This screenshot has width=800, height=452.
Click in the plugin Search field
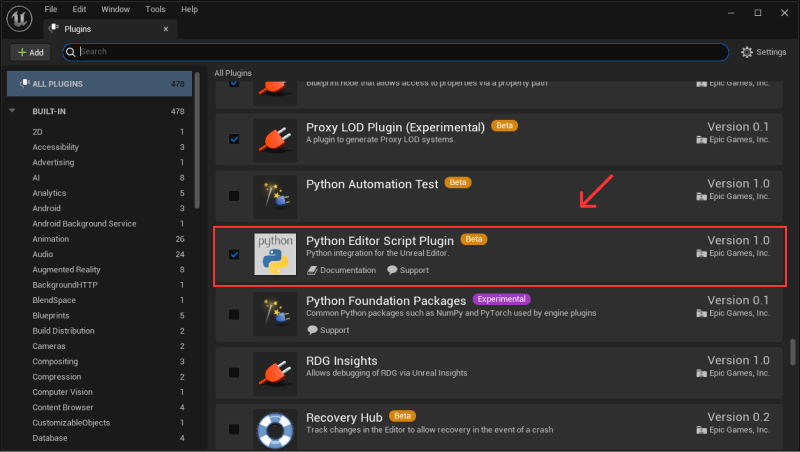click(x=395, y=52)
